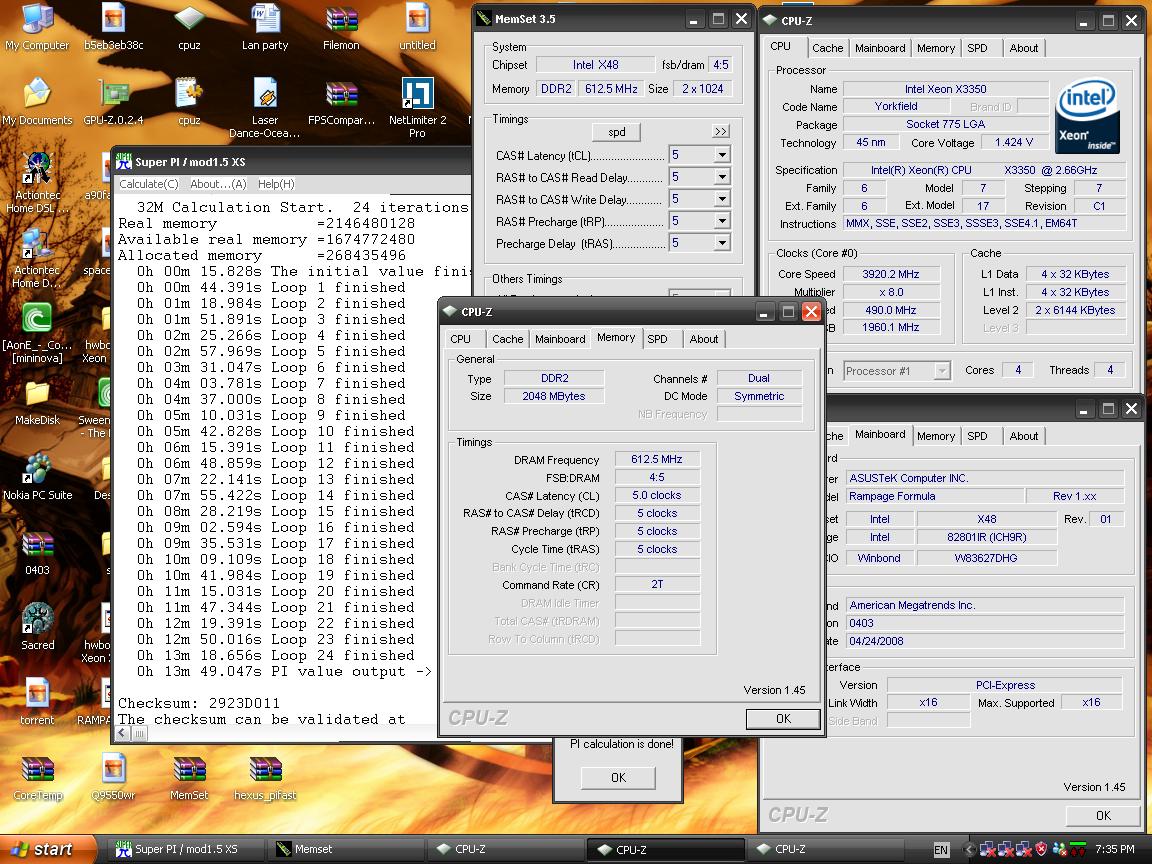The width and height of the screenshot is (1152, 864).
Task: Click Intel Xeon X3350 name field
Action: point(946,89)
